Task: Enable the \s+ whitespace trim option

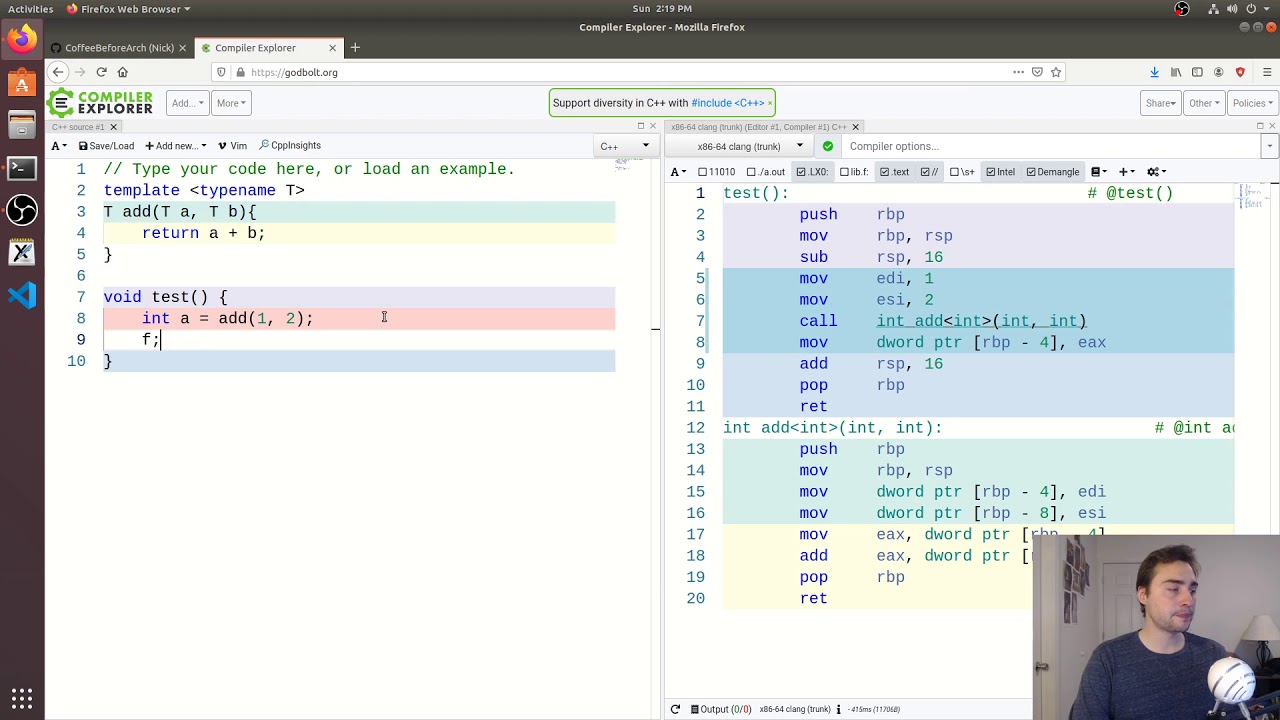Action: click(x=962, y=172)
